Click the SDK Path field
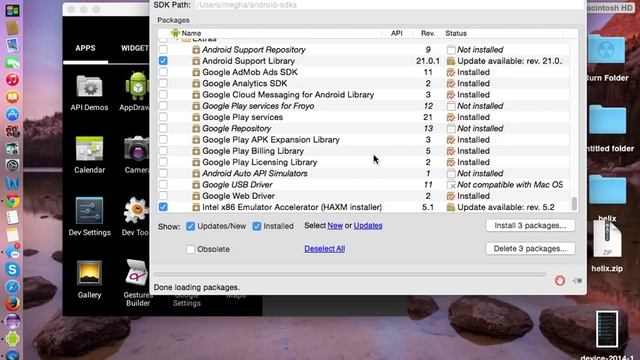Image resolution: width=640 pixels, height=360 pixels. (389, 5)
